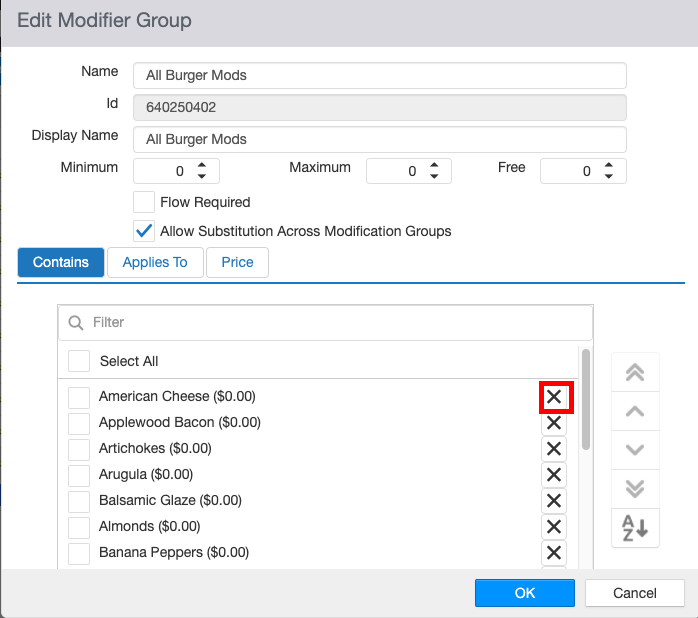Delete Artichokes with its X button
Screen dimensions: 698x618
coord(553,449)
